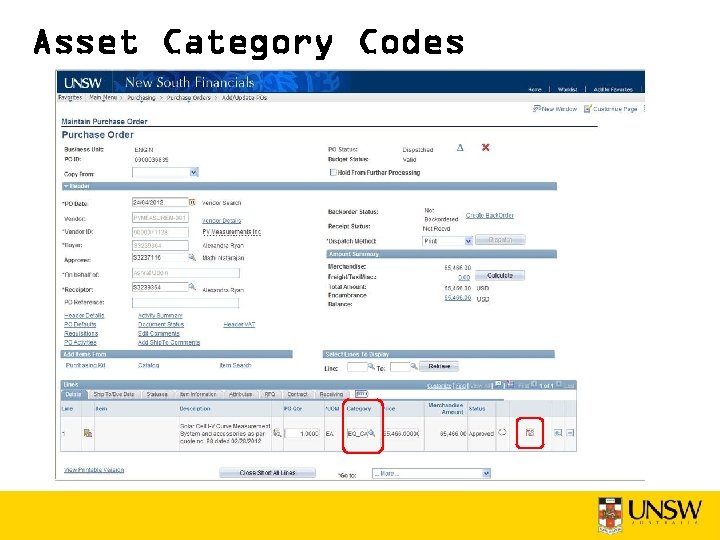Click the blue triangle icon near PO Status
This screenshot has height=540, width=720.
point(460,148)
